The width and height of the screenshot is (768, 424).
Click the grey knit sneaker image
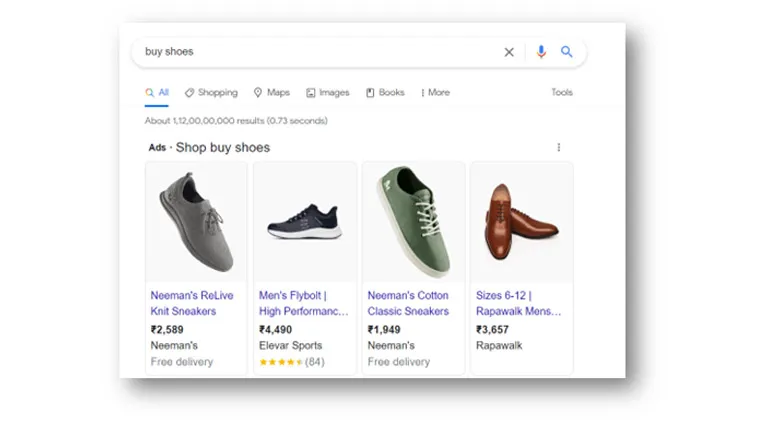[x=196, y=222]
